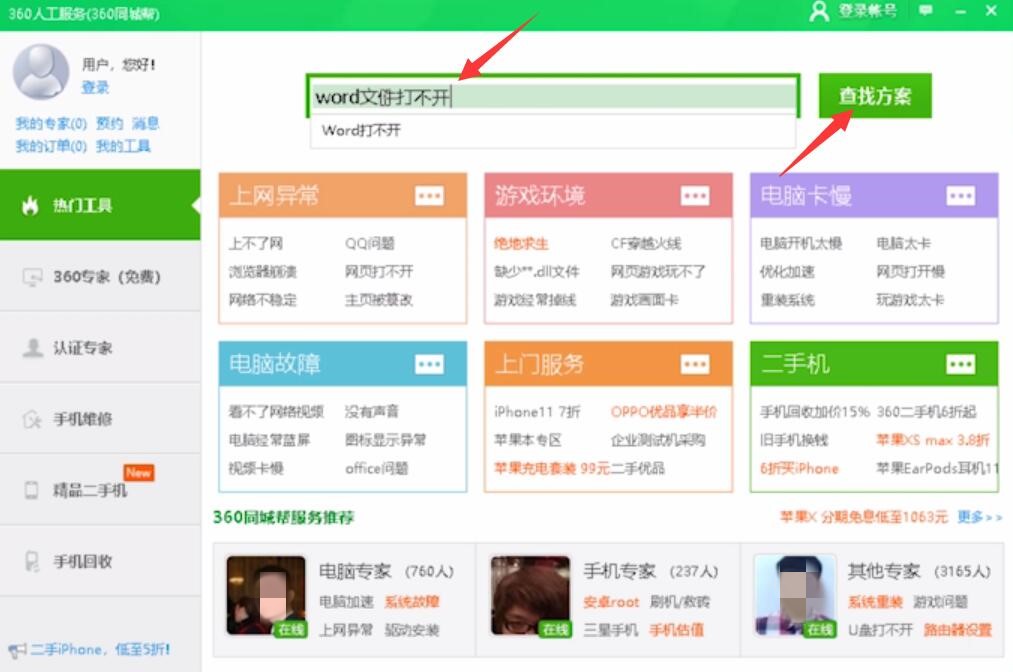This screenshot has height=672, width=1013.
Task: Select 玩游戏太卡 item
Action: point(910,300)
